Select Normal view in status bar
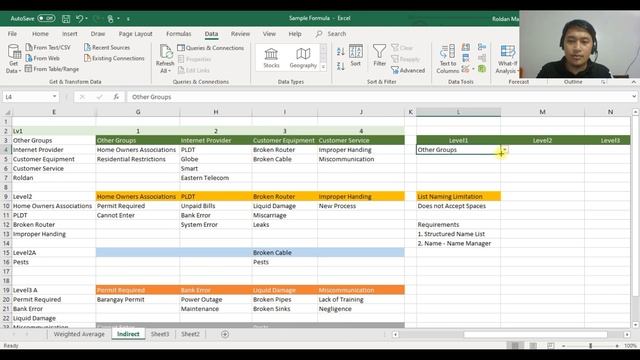Screen dimensions: 640x360 coord(515,346)
